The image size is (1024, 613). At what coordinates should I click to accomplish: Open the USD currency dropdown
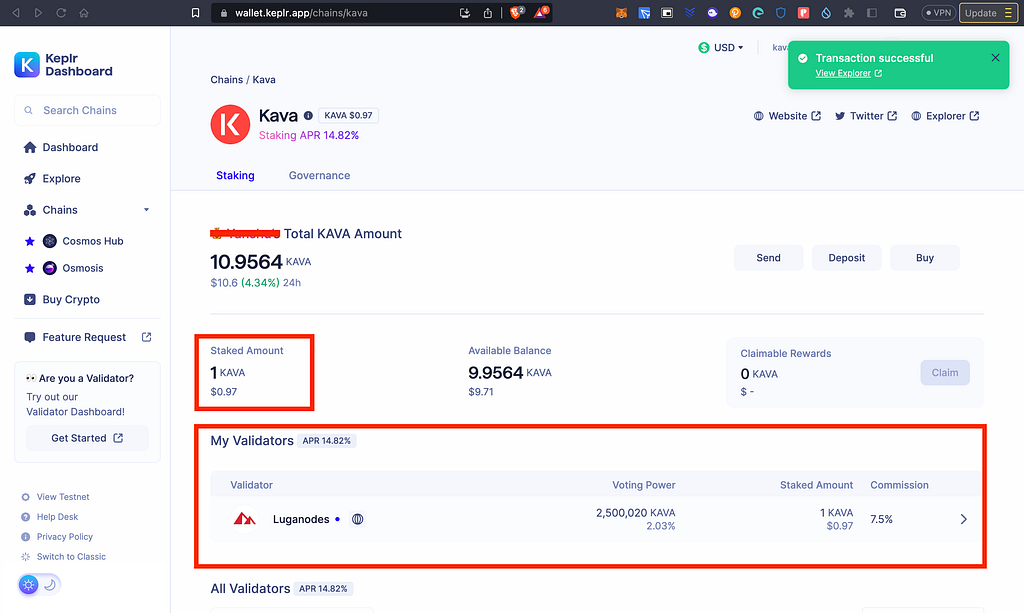point(721,48)
